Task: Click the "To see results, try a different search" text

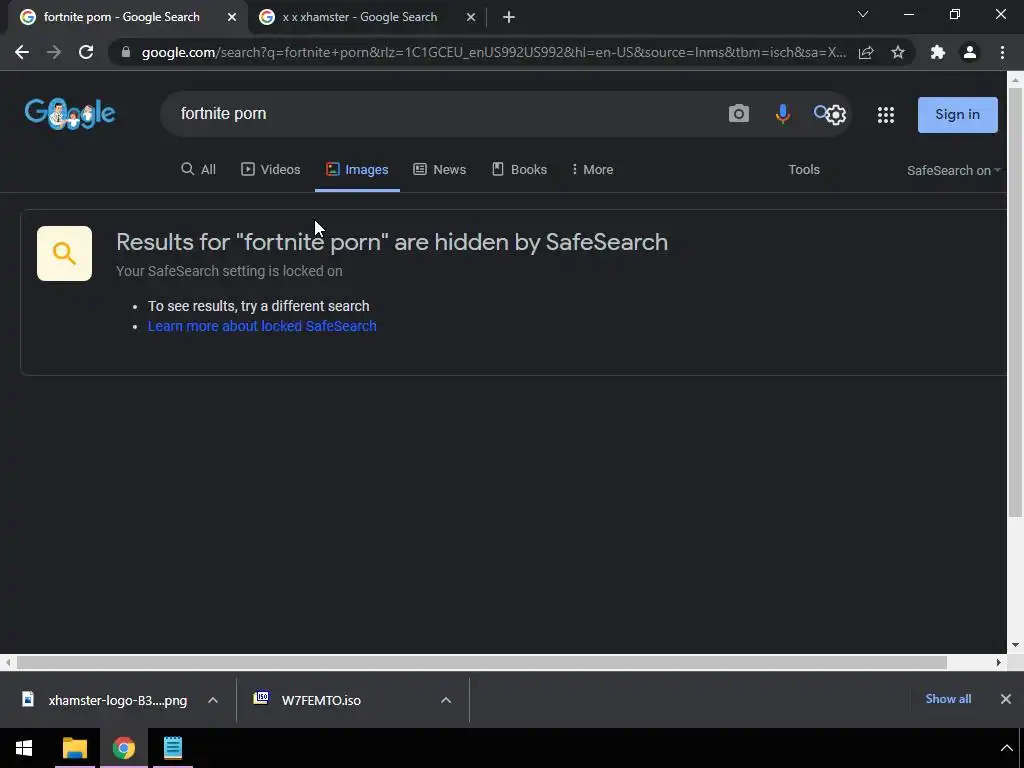Action: tap(259, 306)
